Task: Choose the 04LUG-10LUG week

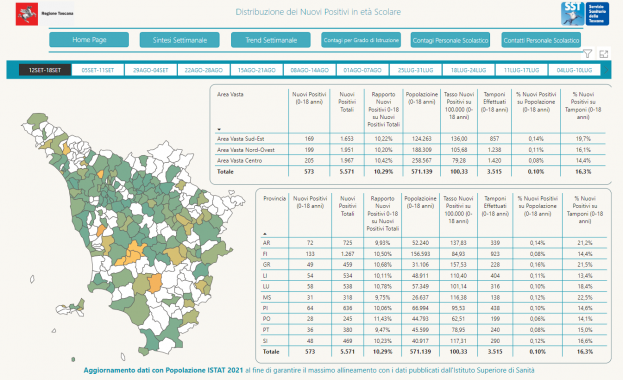Action: pyautogui.click(x=575, y=70)
